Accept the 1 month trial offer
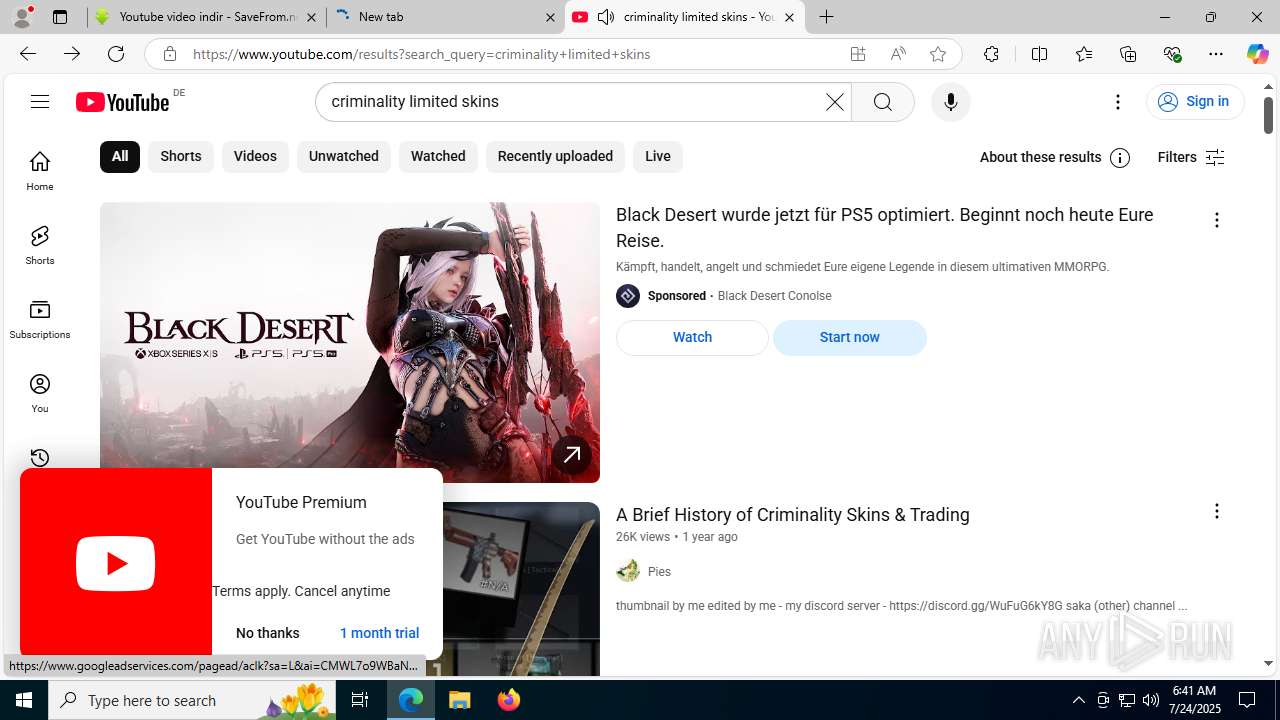Image resolution: width=1280 pixels, height=720 pixels. point(379,633)
